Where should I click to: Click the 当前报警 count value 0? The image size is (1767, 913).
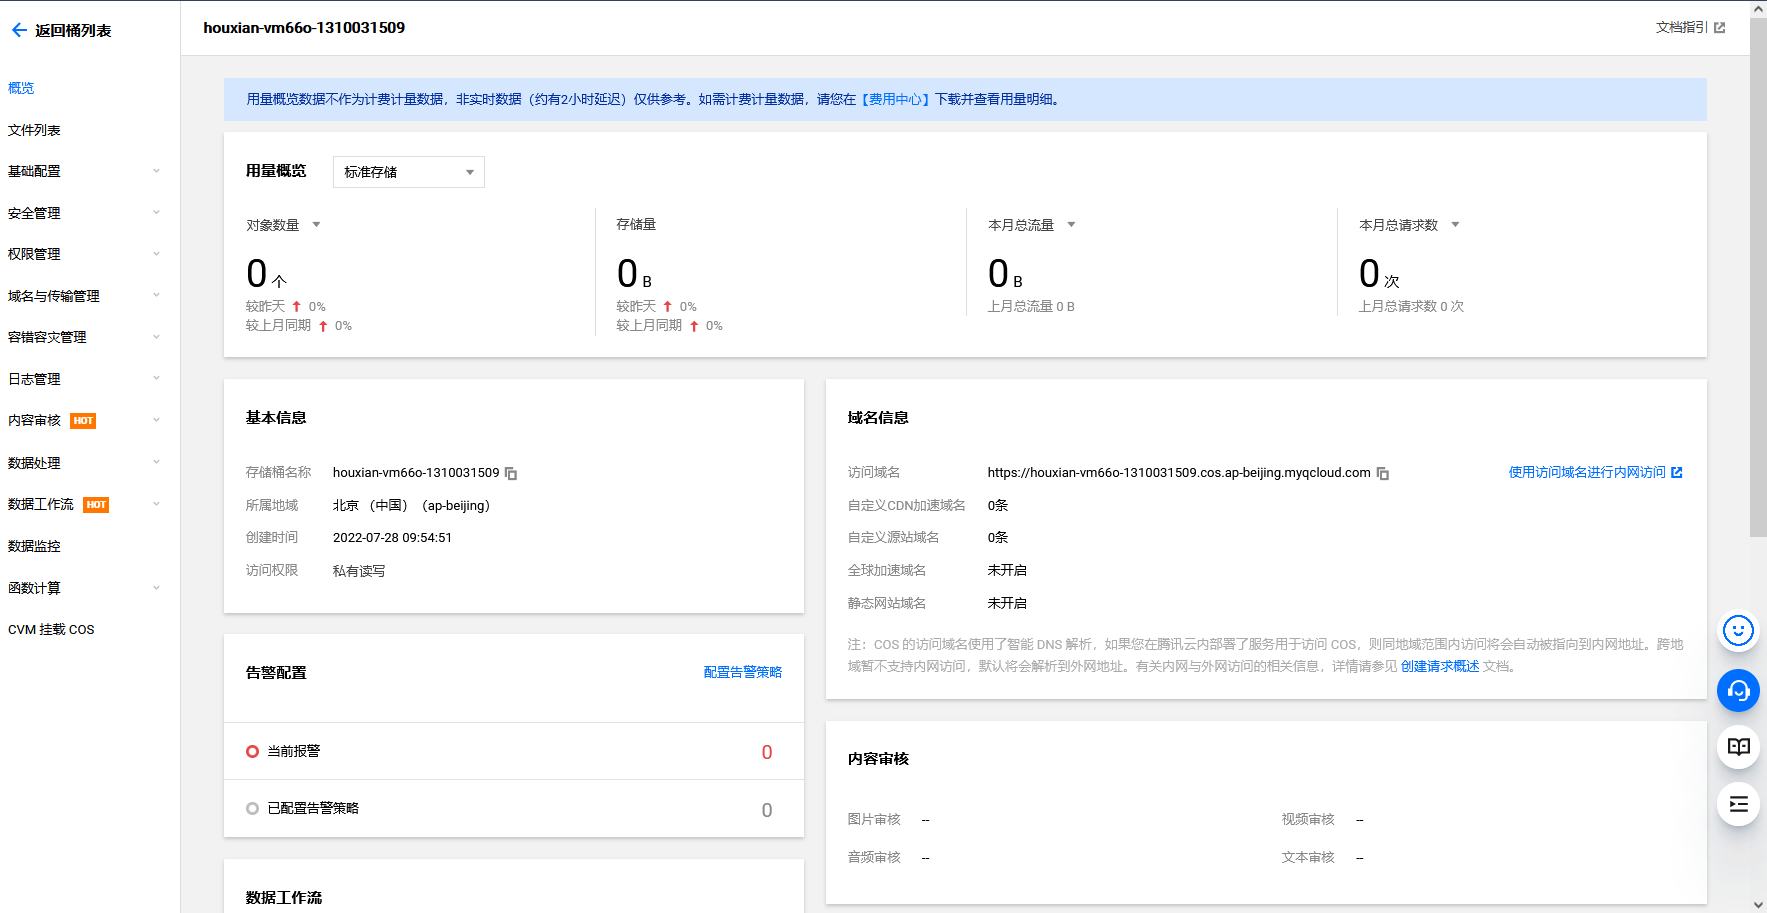[767, 753]
